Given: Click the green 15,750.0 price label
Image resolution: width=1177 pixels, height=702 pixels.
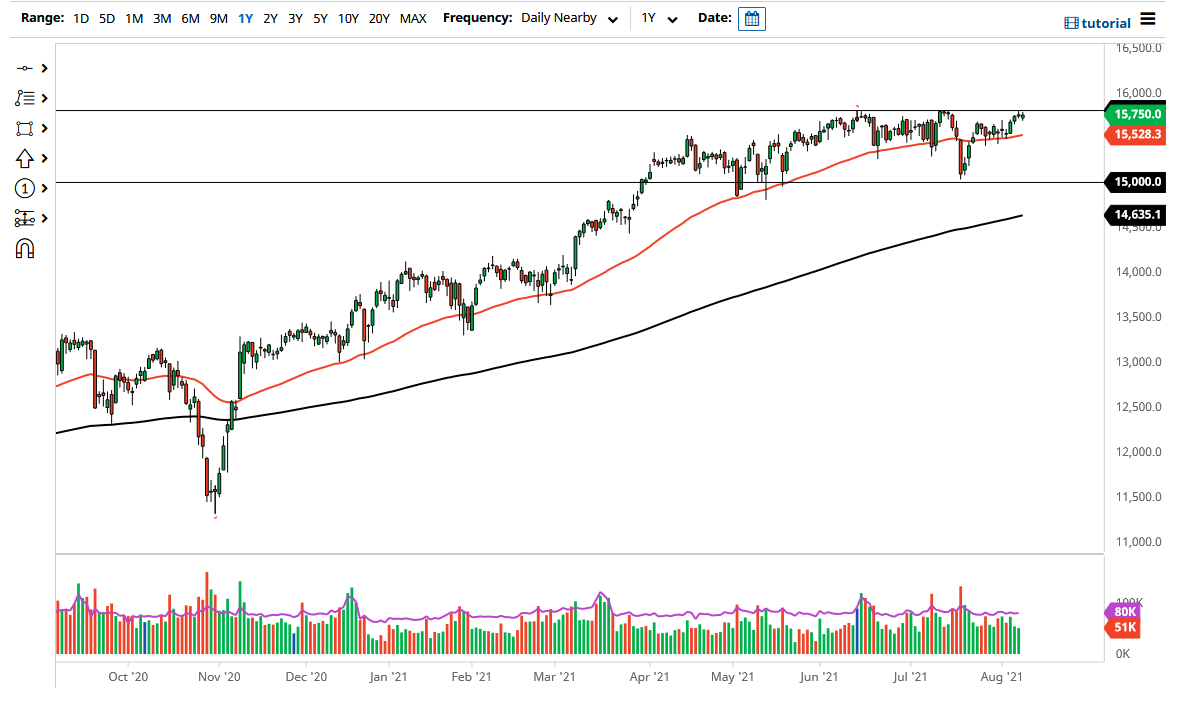Looking at the screenshot, I should coord(1137,115).
